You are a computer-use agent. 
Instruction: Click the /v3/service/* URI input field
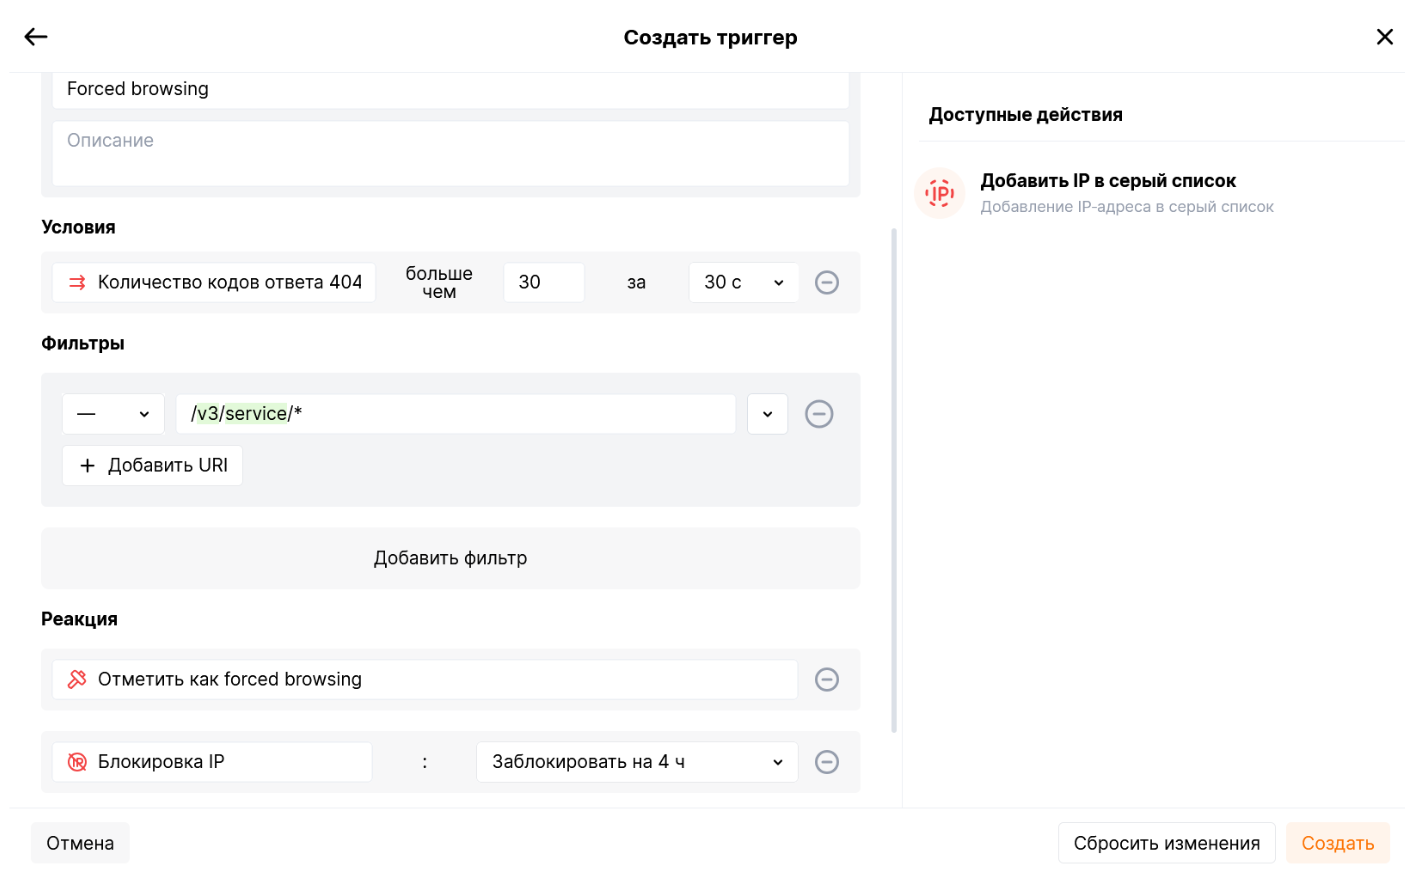tap(456, 414)
